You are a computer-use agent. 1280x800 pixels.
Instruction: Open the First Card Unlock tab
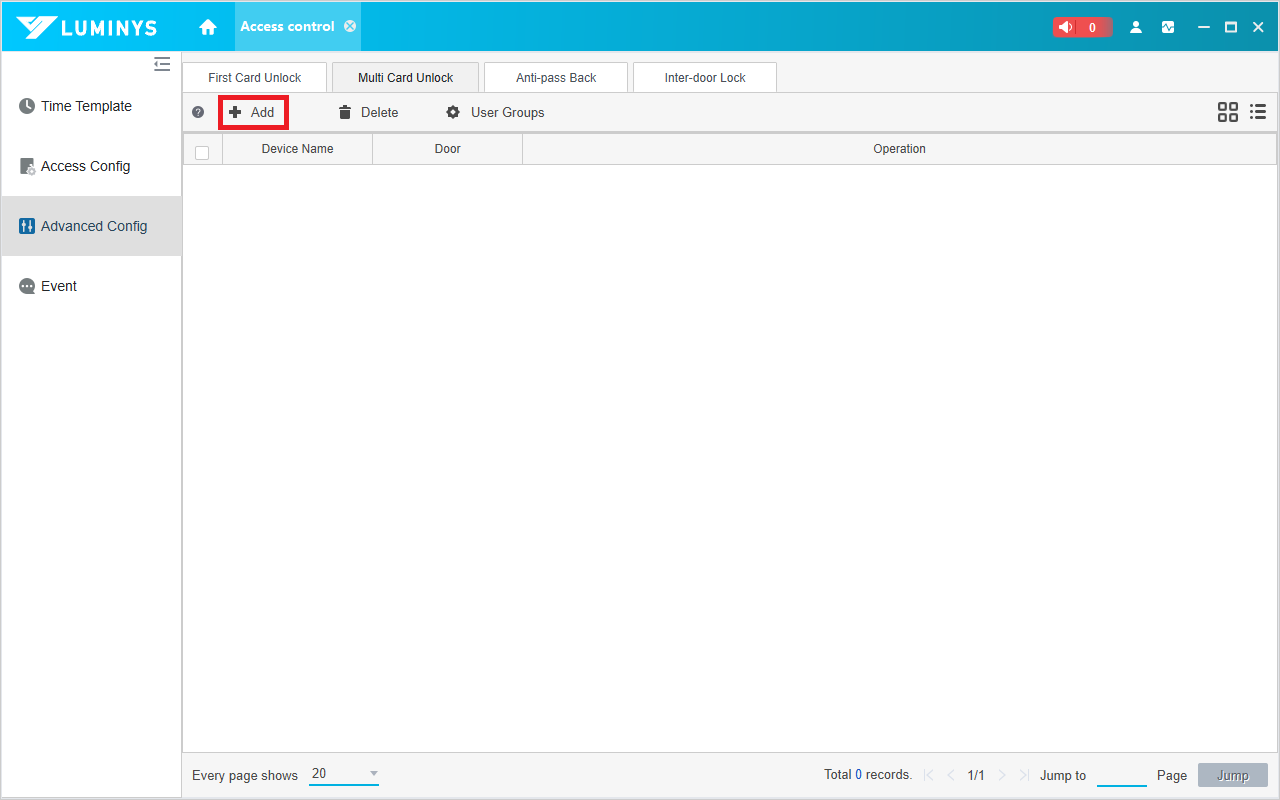click(255, 78)
